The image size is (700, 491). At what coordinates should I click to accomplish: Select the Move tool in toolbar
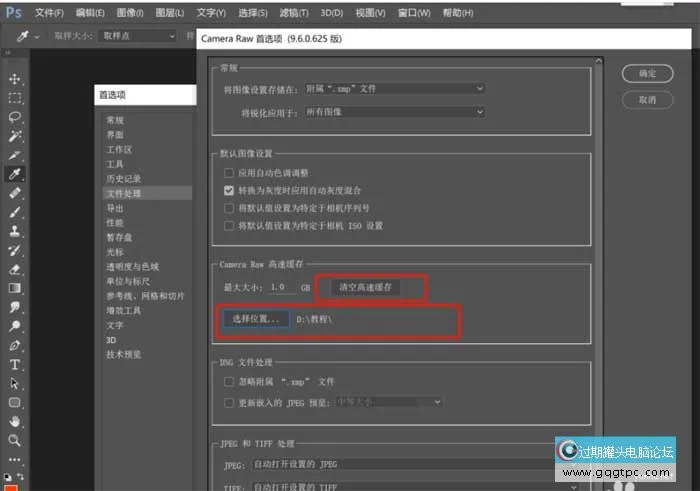click(15, 79)
